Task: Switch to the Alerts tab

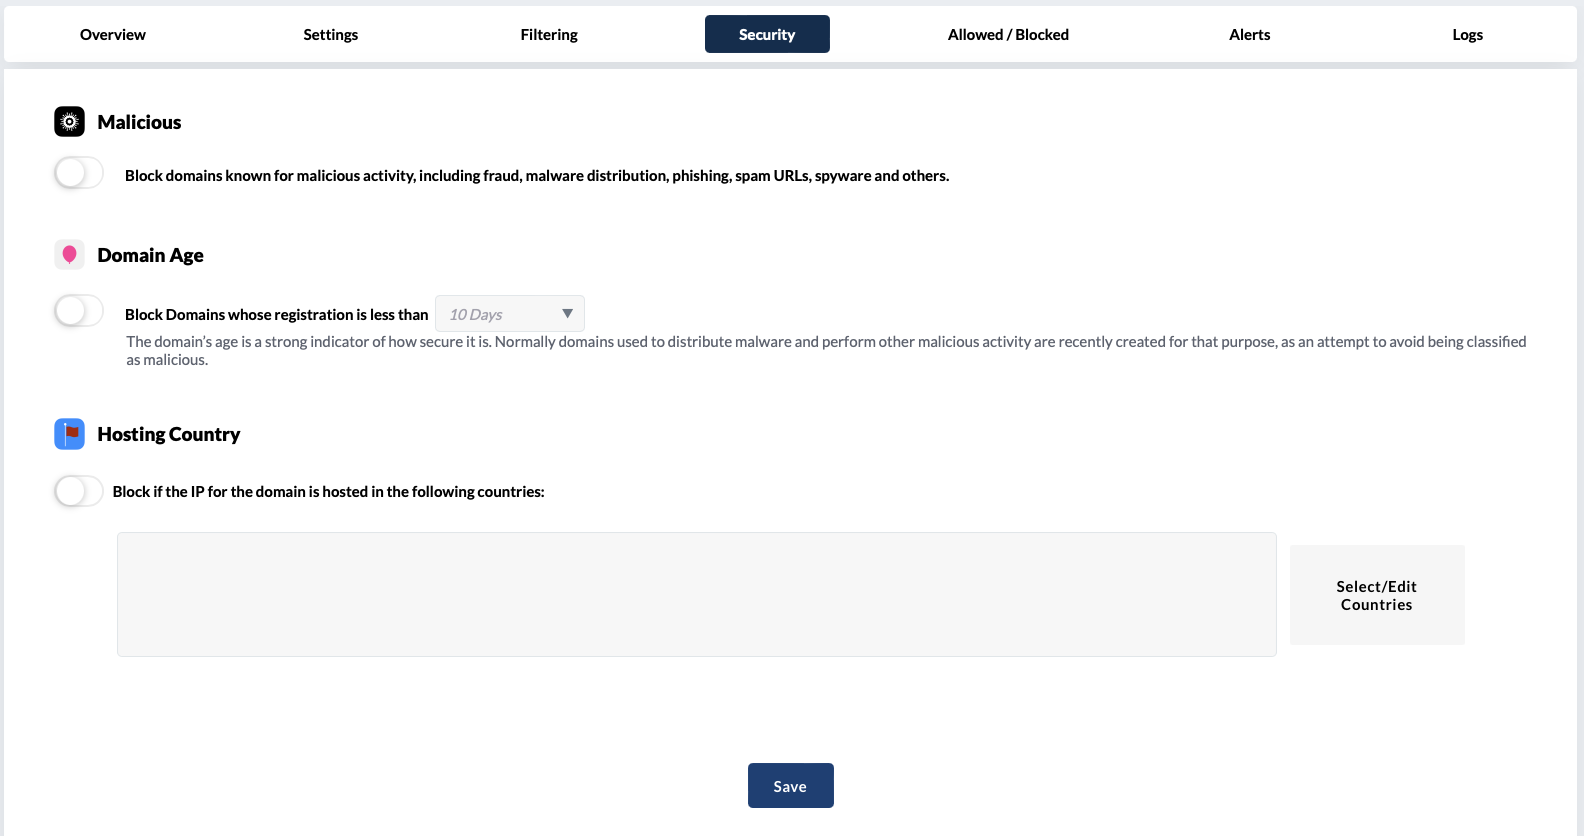Action: (1249, 35)
